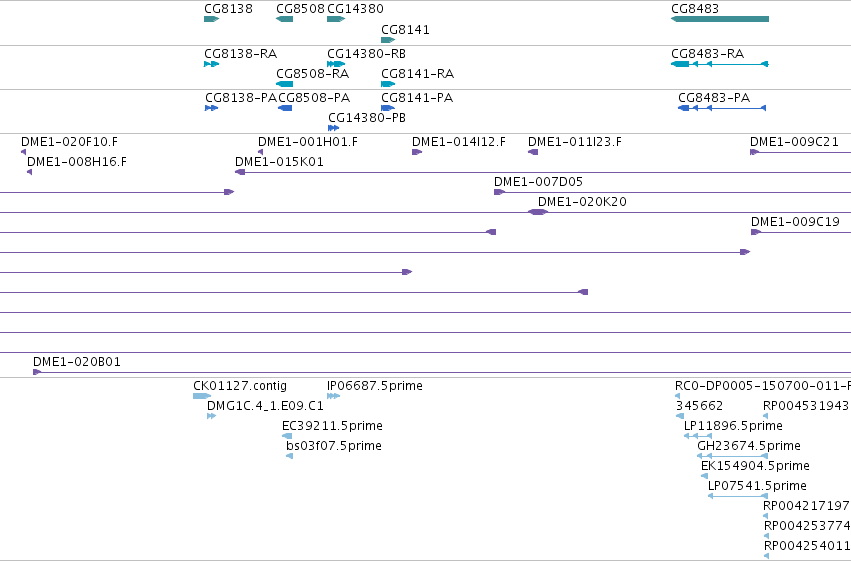851x561 pixels.
Task: Select the CG8483-PA protein feature
Action: point(722,108)
